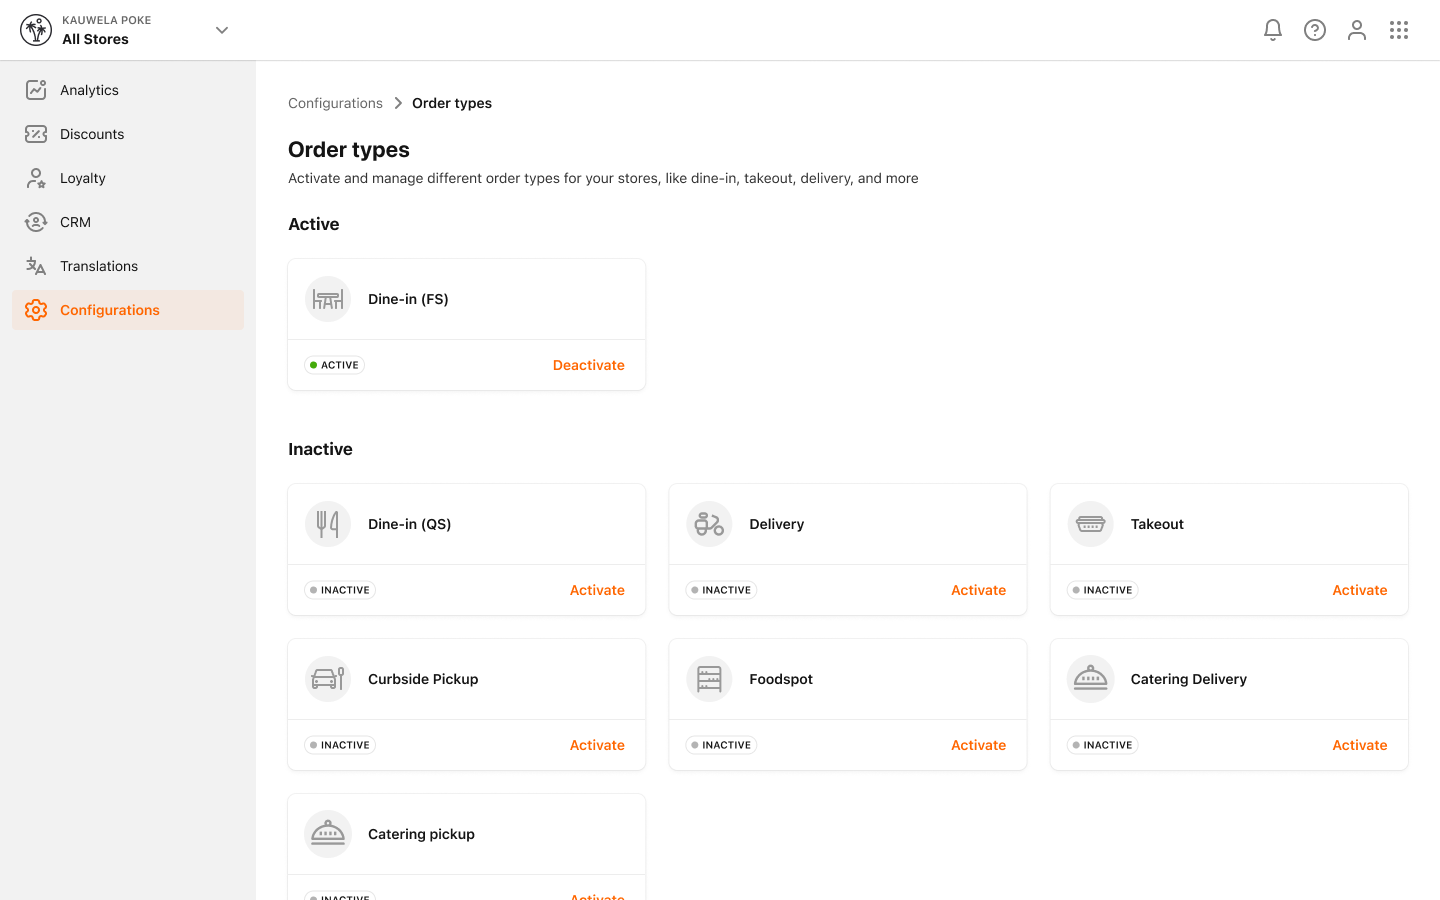The height and width of the screenshot is (900, 1440).
Task: Open the Analytics section icon in sidebar
Action: click(x=36, y=90)
